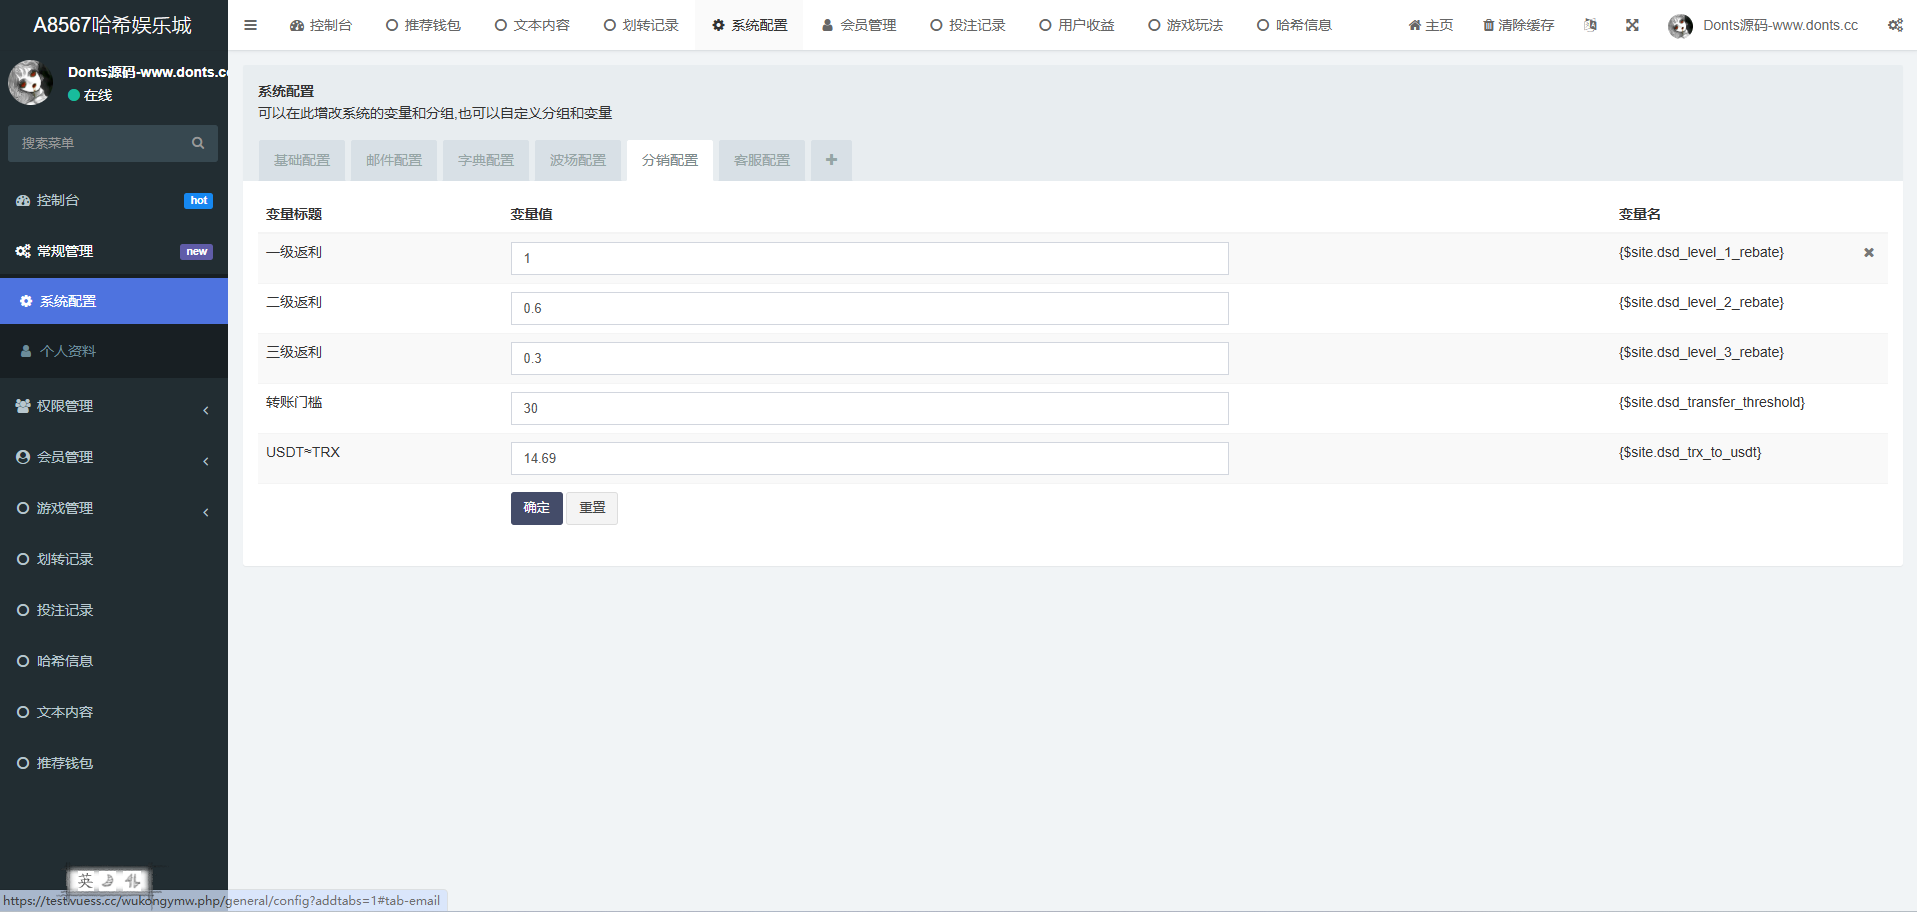Open 推荐钱包 in the sidebar

pyautogui.click(x=114, y=763)
